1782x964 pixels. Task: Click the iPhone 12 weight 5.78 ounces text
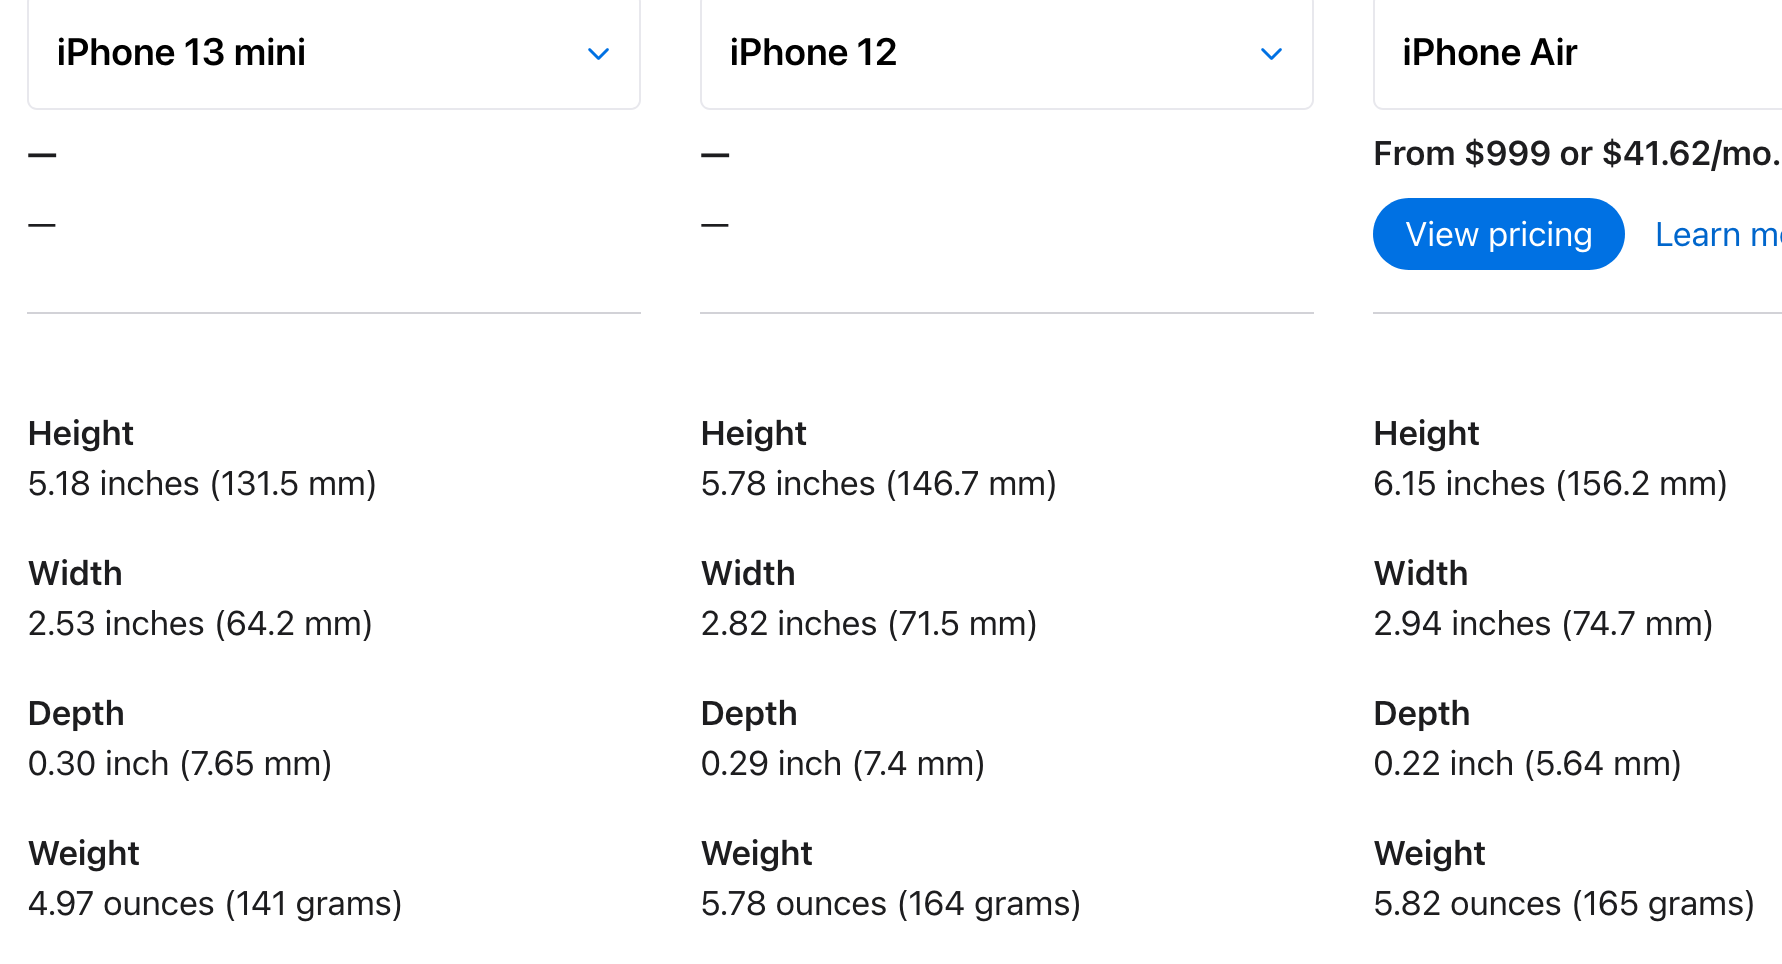890,904
